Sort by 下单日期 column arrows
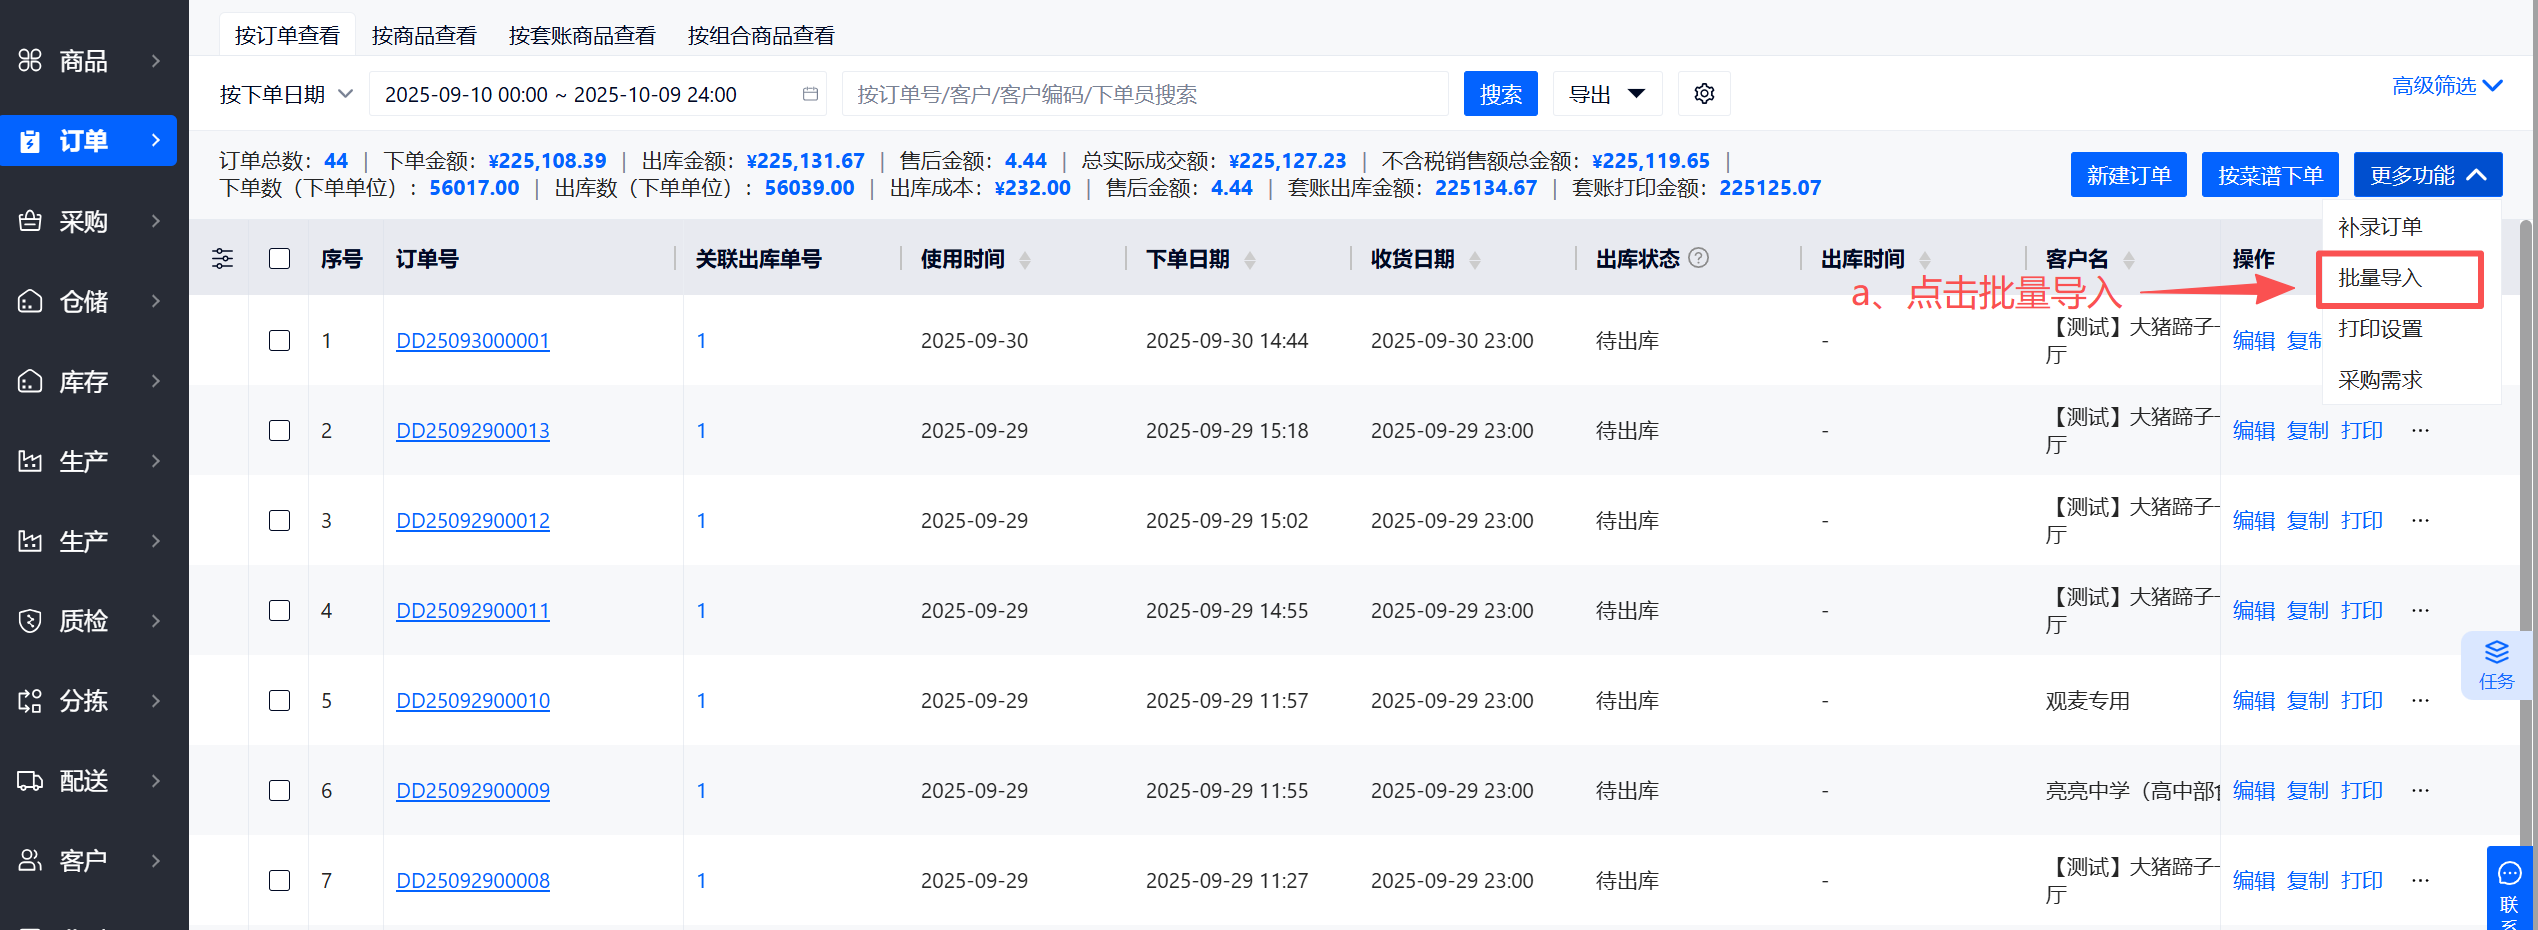This screenshot has height=930, width=2538. coord(1250,260)
